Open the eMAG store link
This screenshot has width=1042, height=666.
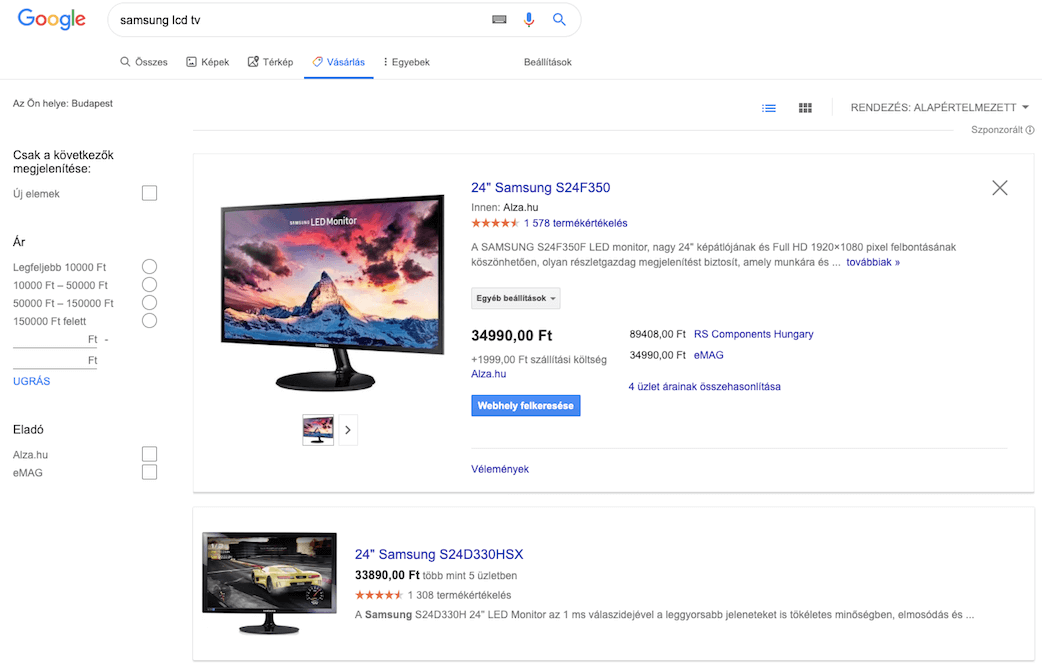pyautogui.click(x=708, y=356)
